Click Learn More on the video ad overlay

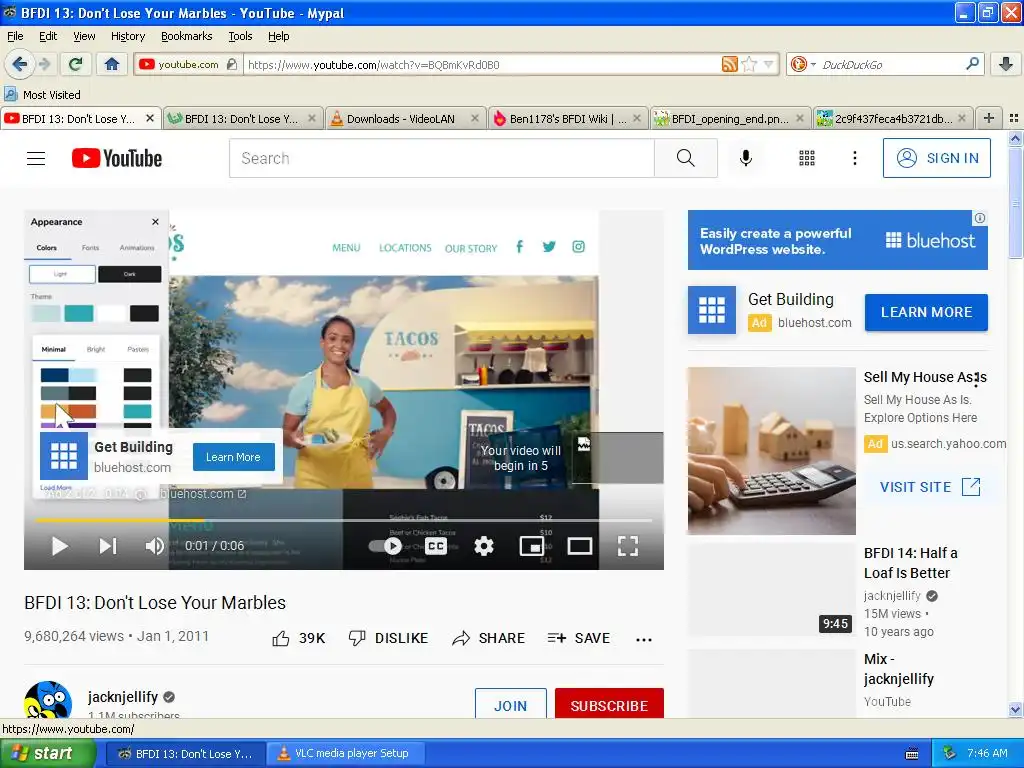pyautogui.click(x=233, y=457)
